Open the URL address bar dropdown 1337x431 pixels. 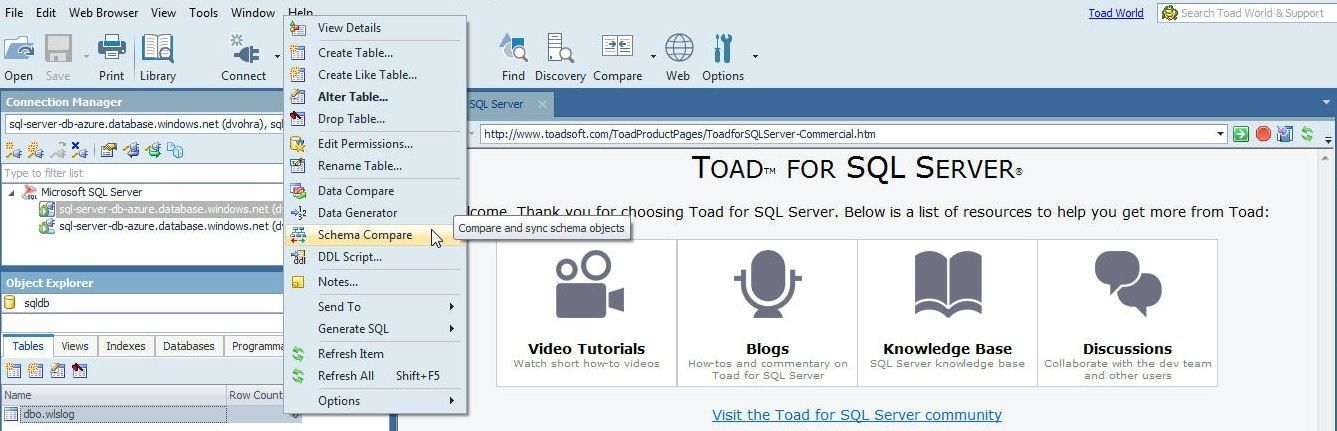[1220, 134]
